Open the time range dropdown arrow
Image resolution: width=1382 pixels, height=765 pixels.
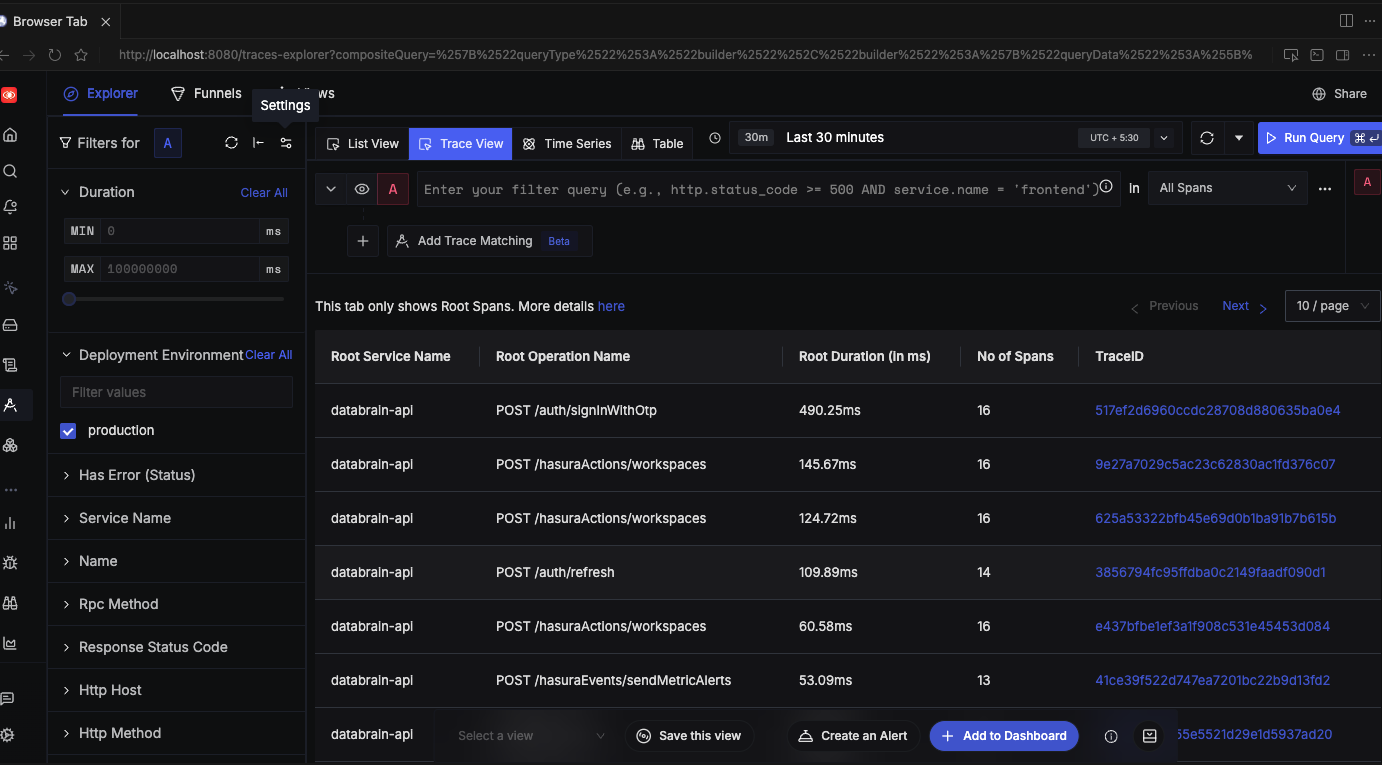(1164, 138)
